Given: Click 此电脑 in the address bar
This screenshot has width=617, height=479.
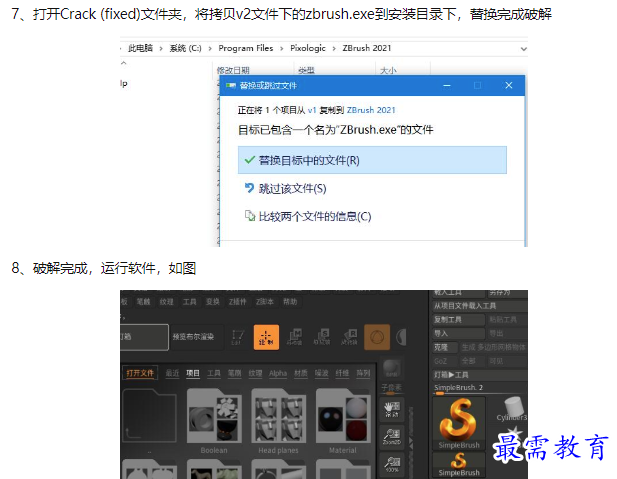Looking at the screenshot, I should coord(140,48).
